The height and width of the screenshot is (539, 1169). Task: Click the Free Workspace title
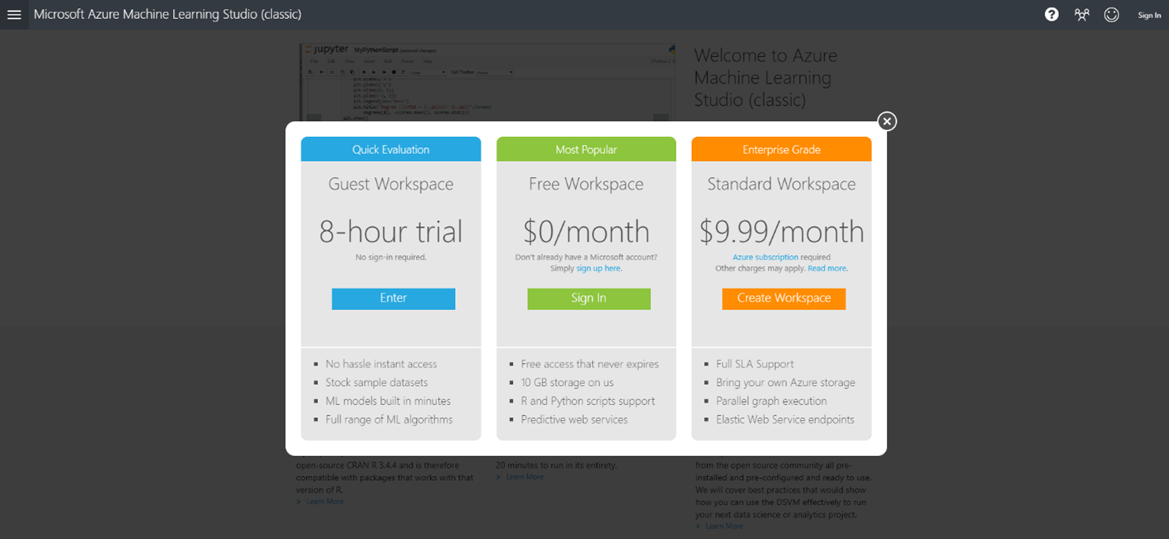[x=586, y=183]
